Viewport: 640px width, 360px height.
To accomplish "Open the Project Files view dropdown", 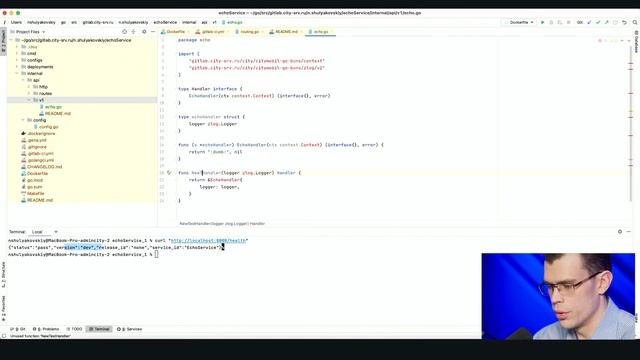I will (x=28, y=31).
